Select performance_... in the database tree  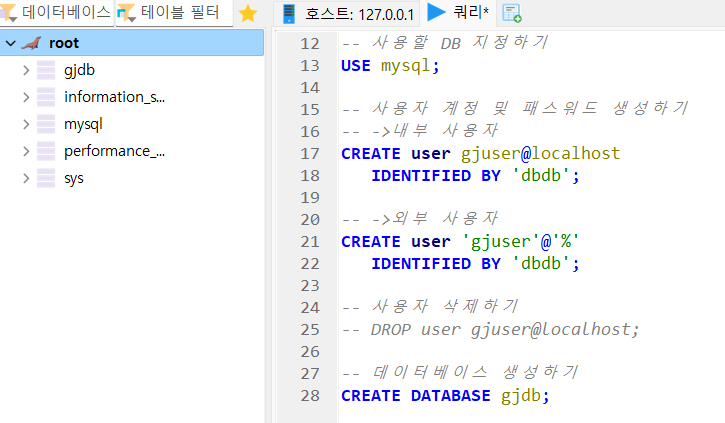click(114, 151)
